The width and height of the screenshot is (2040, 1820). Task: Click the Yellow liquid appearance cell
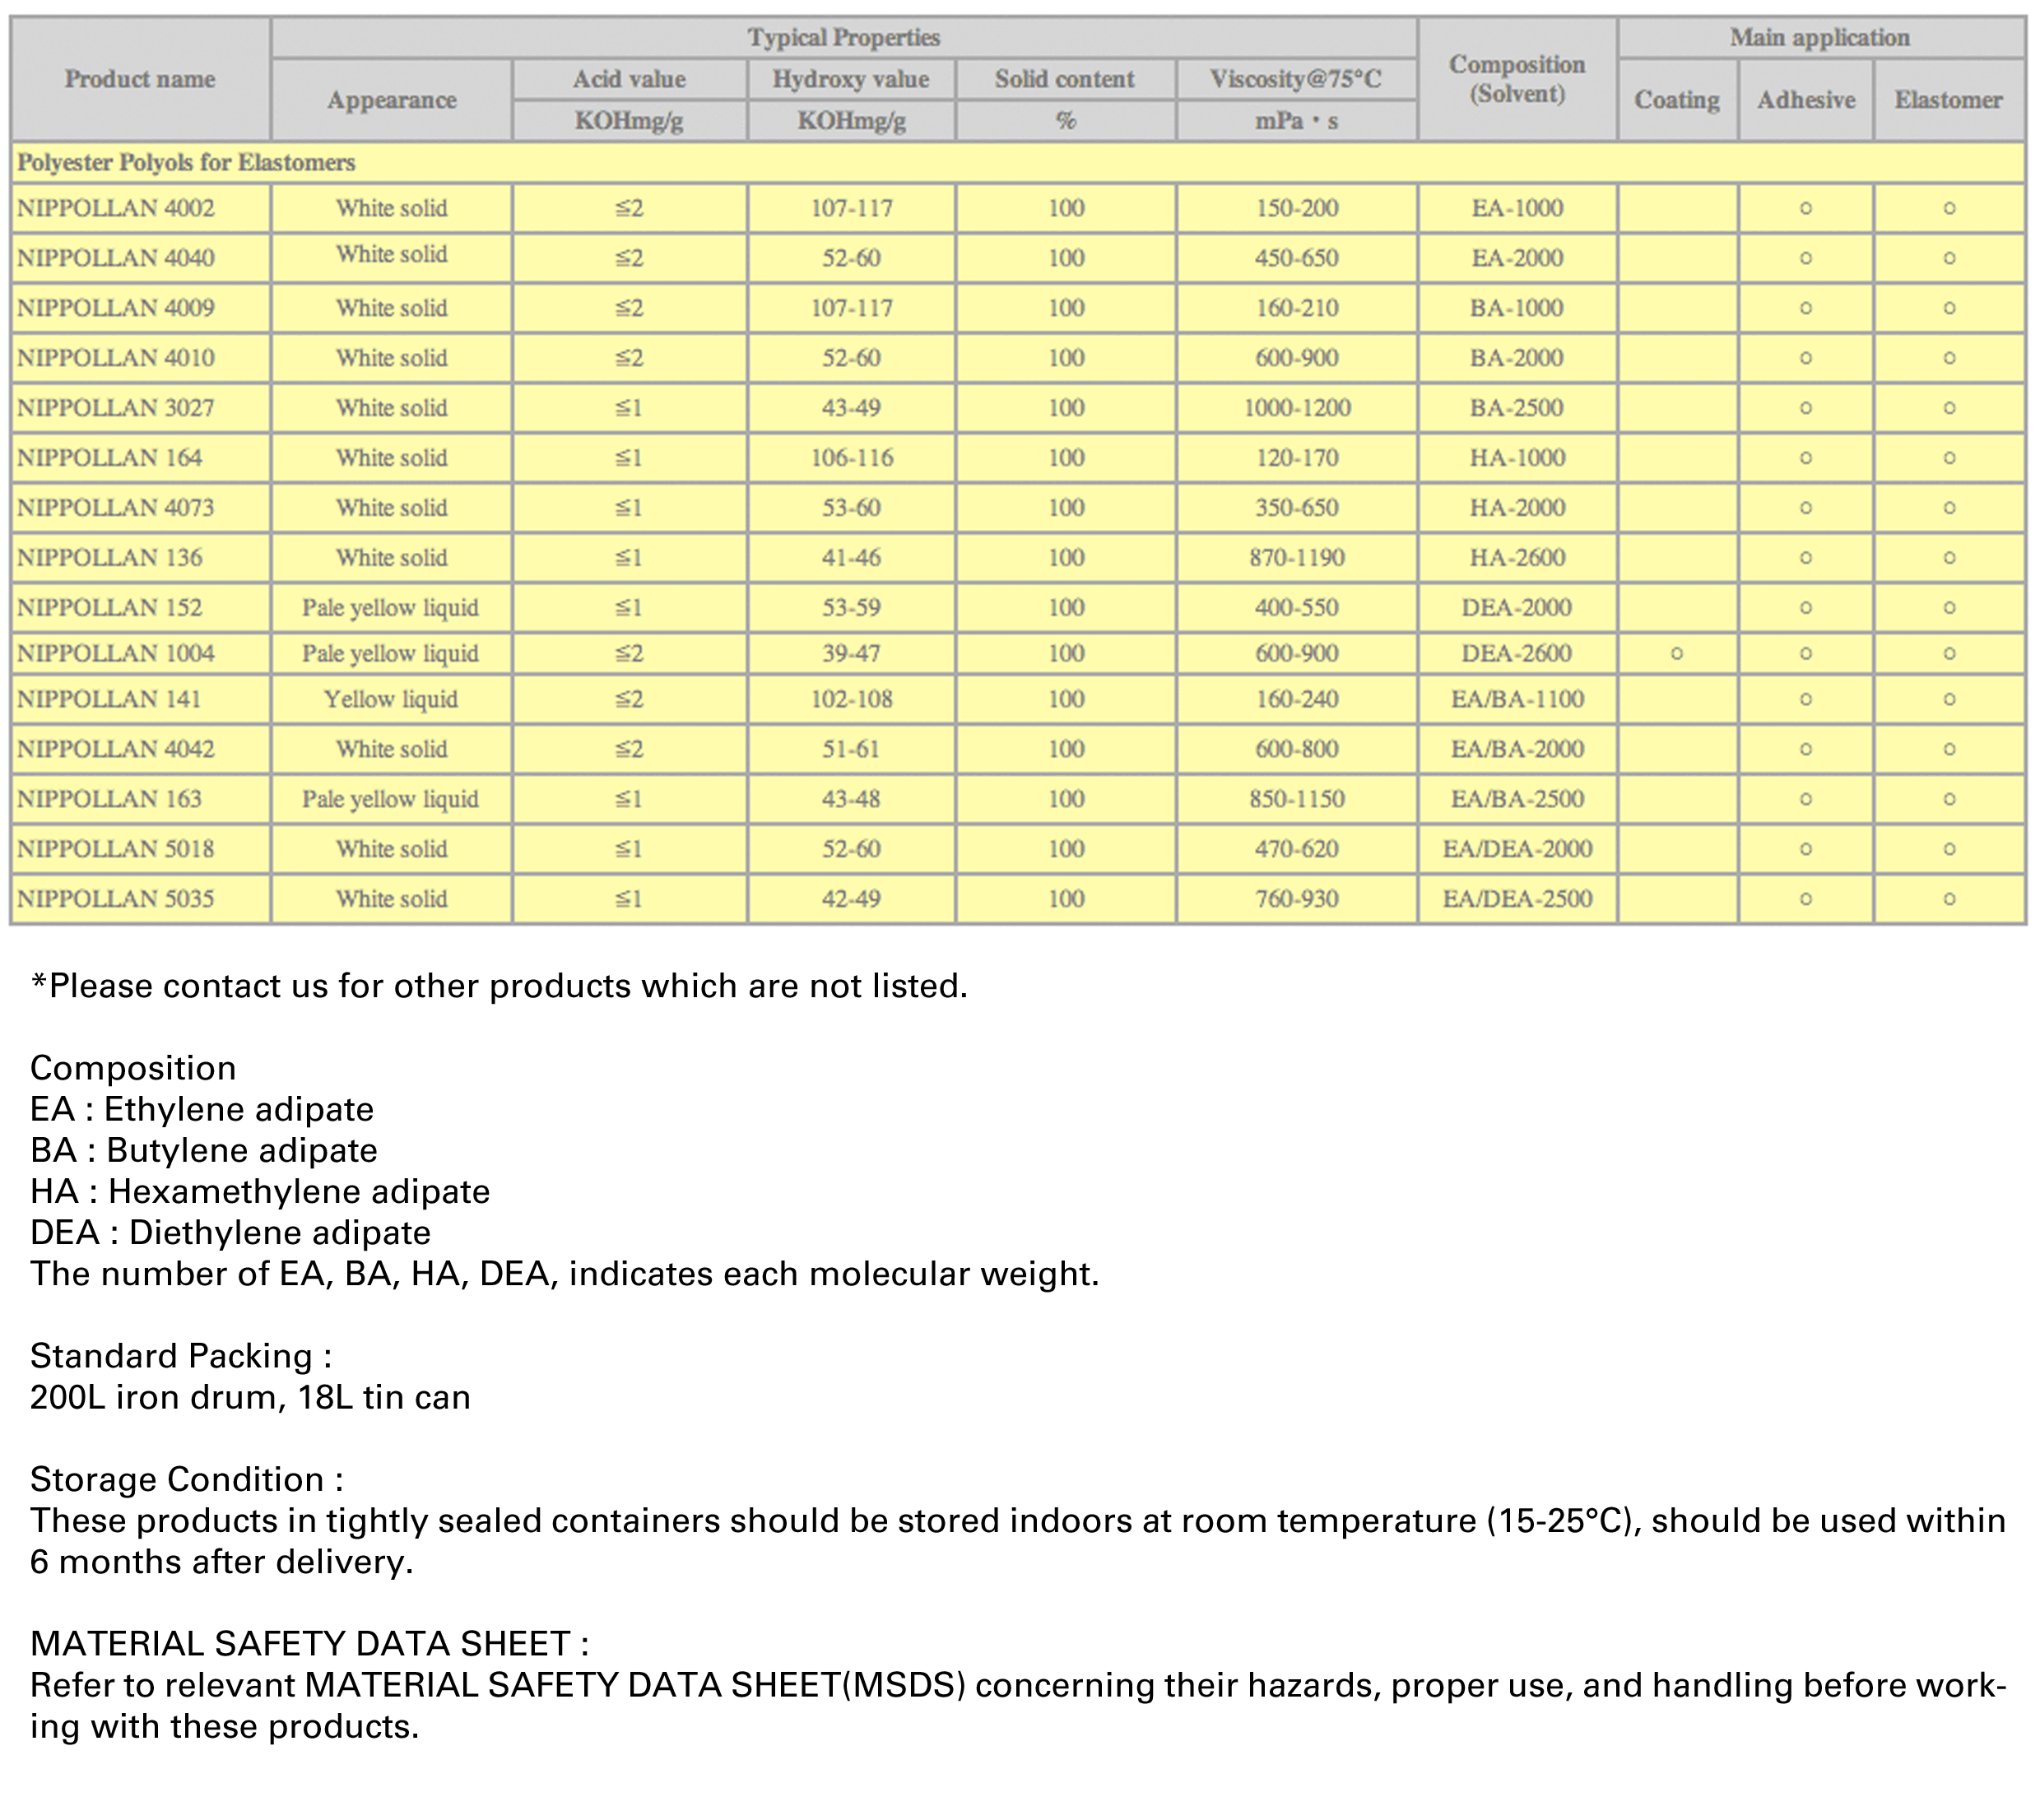pyautogui.click(x=391, y=699)
